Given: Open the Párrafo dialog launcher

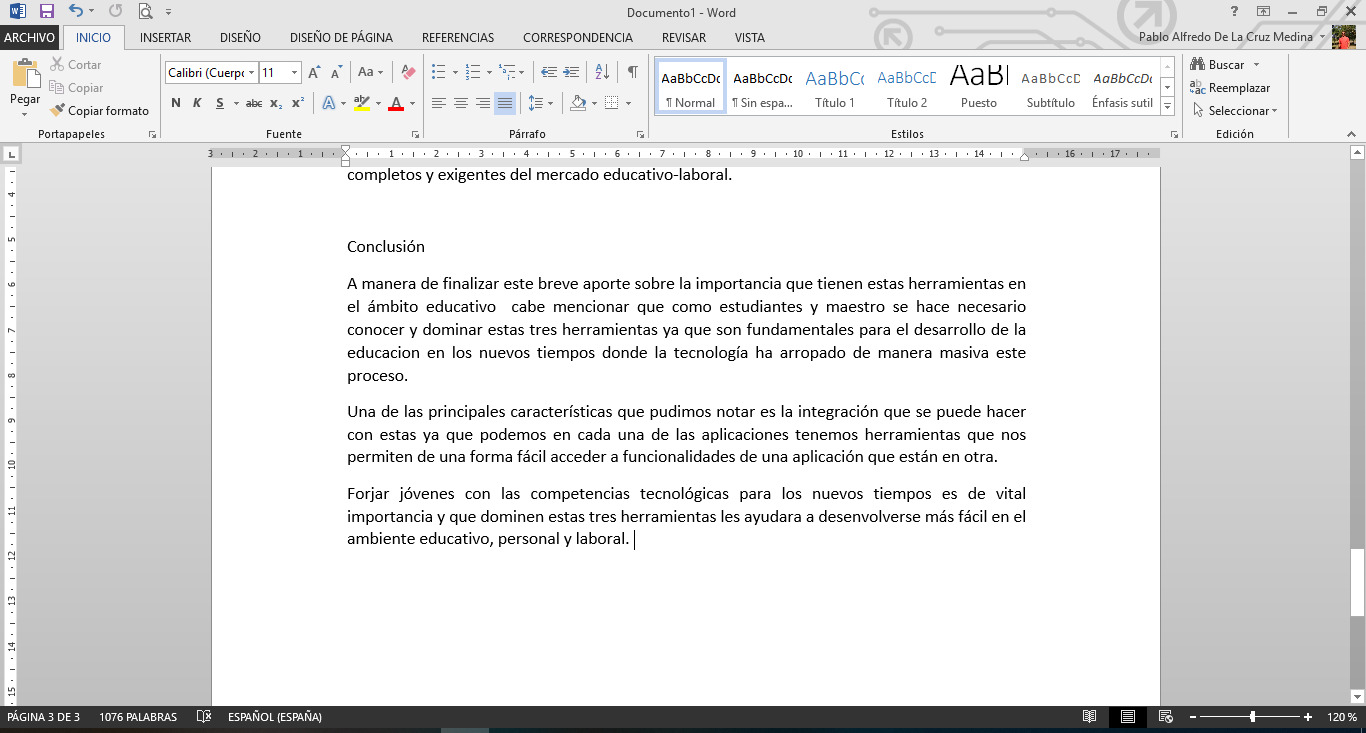Looking at the screenshot, I should point(640,134).
